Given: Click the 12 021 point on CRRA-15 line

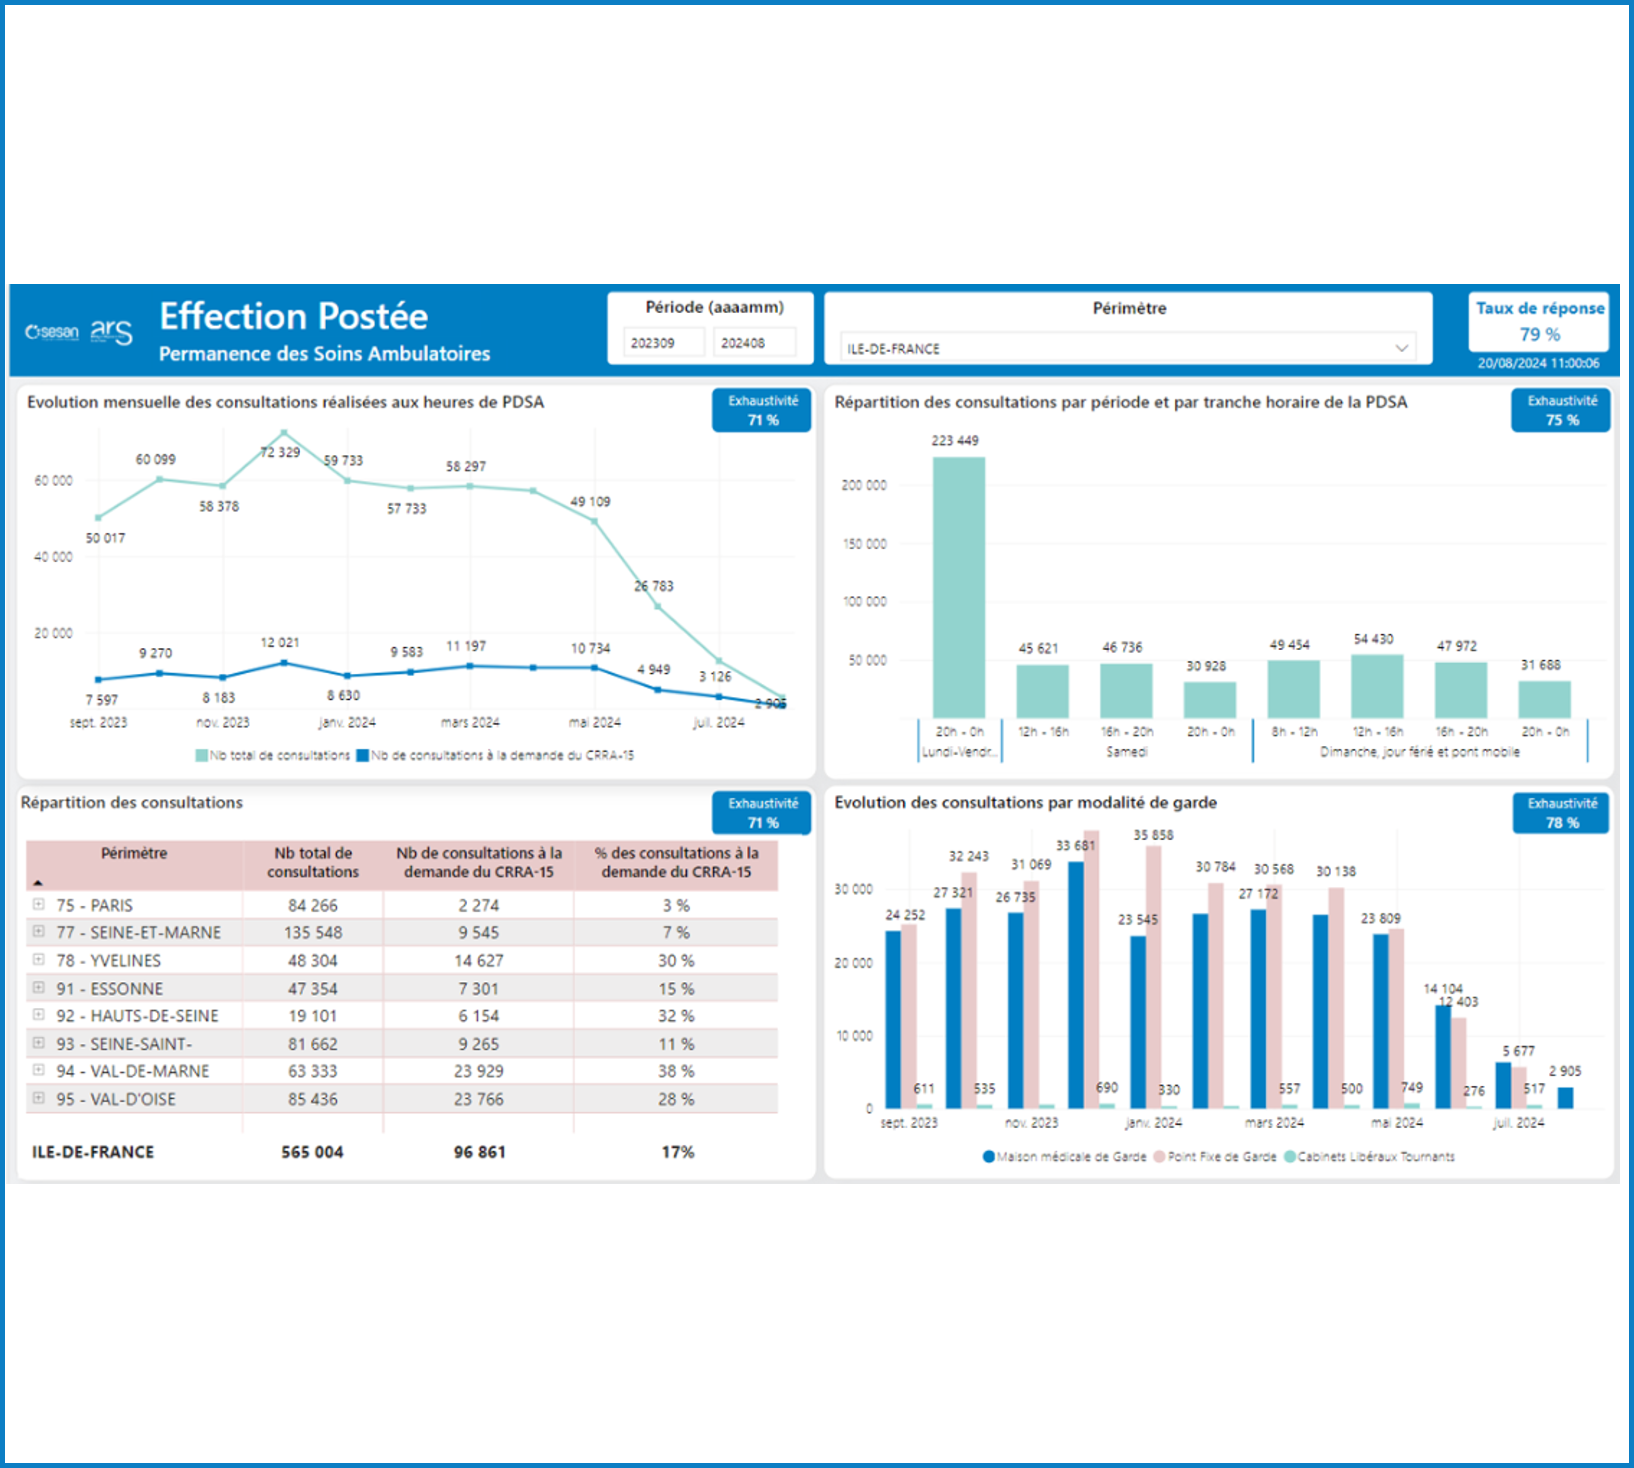Looking at the screenshot, I should [x=284, y=662].
